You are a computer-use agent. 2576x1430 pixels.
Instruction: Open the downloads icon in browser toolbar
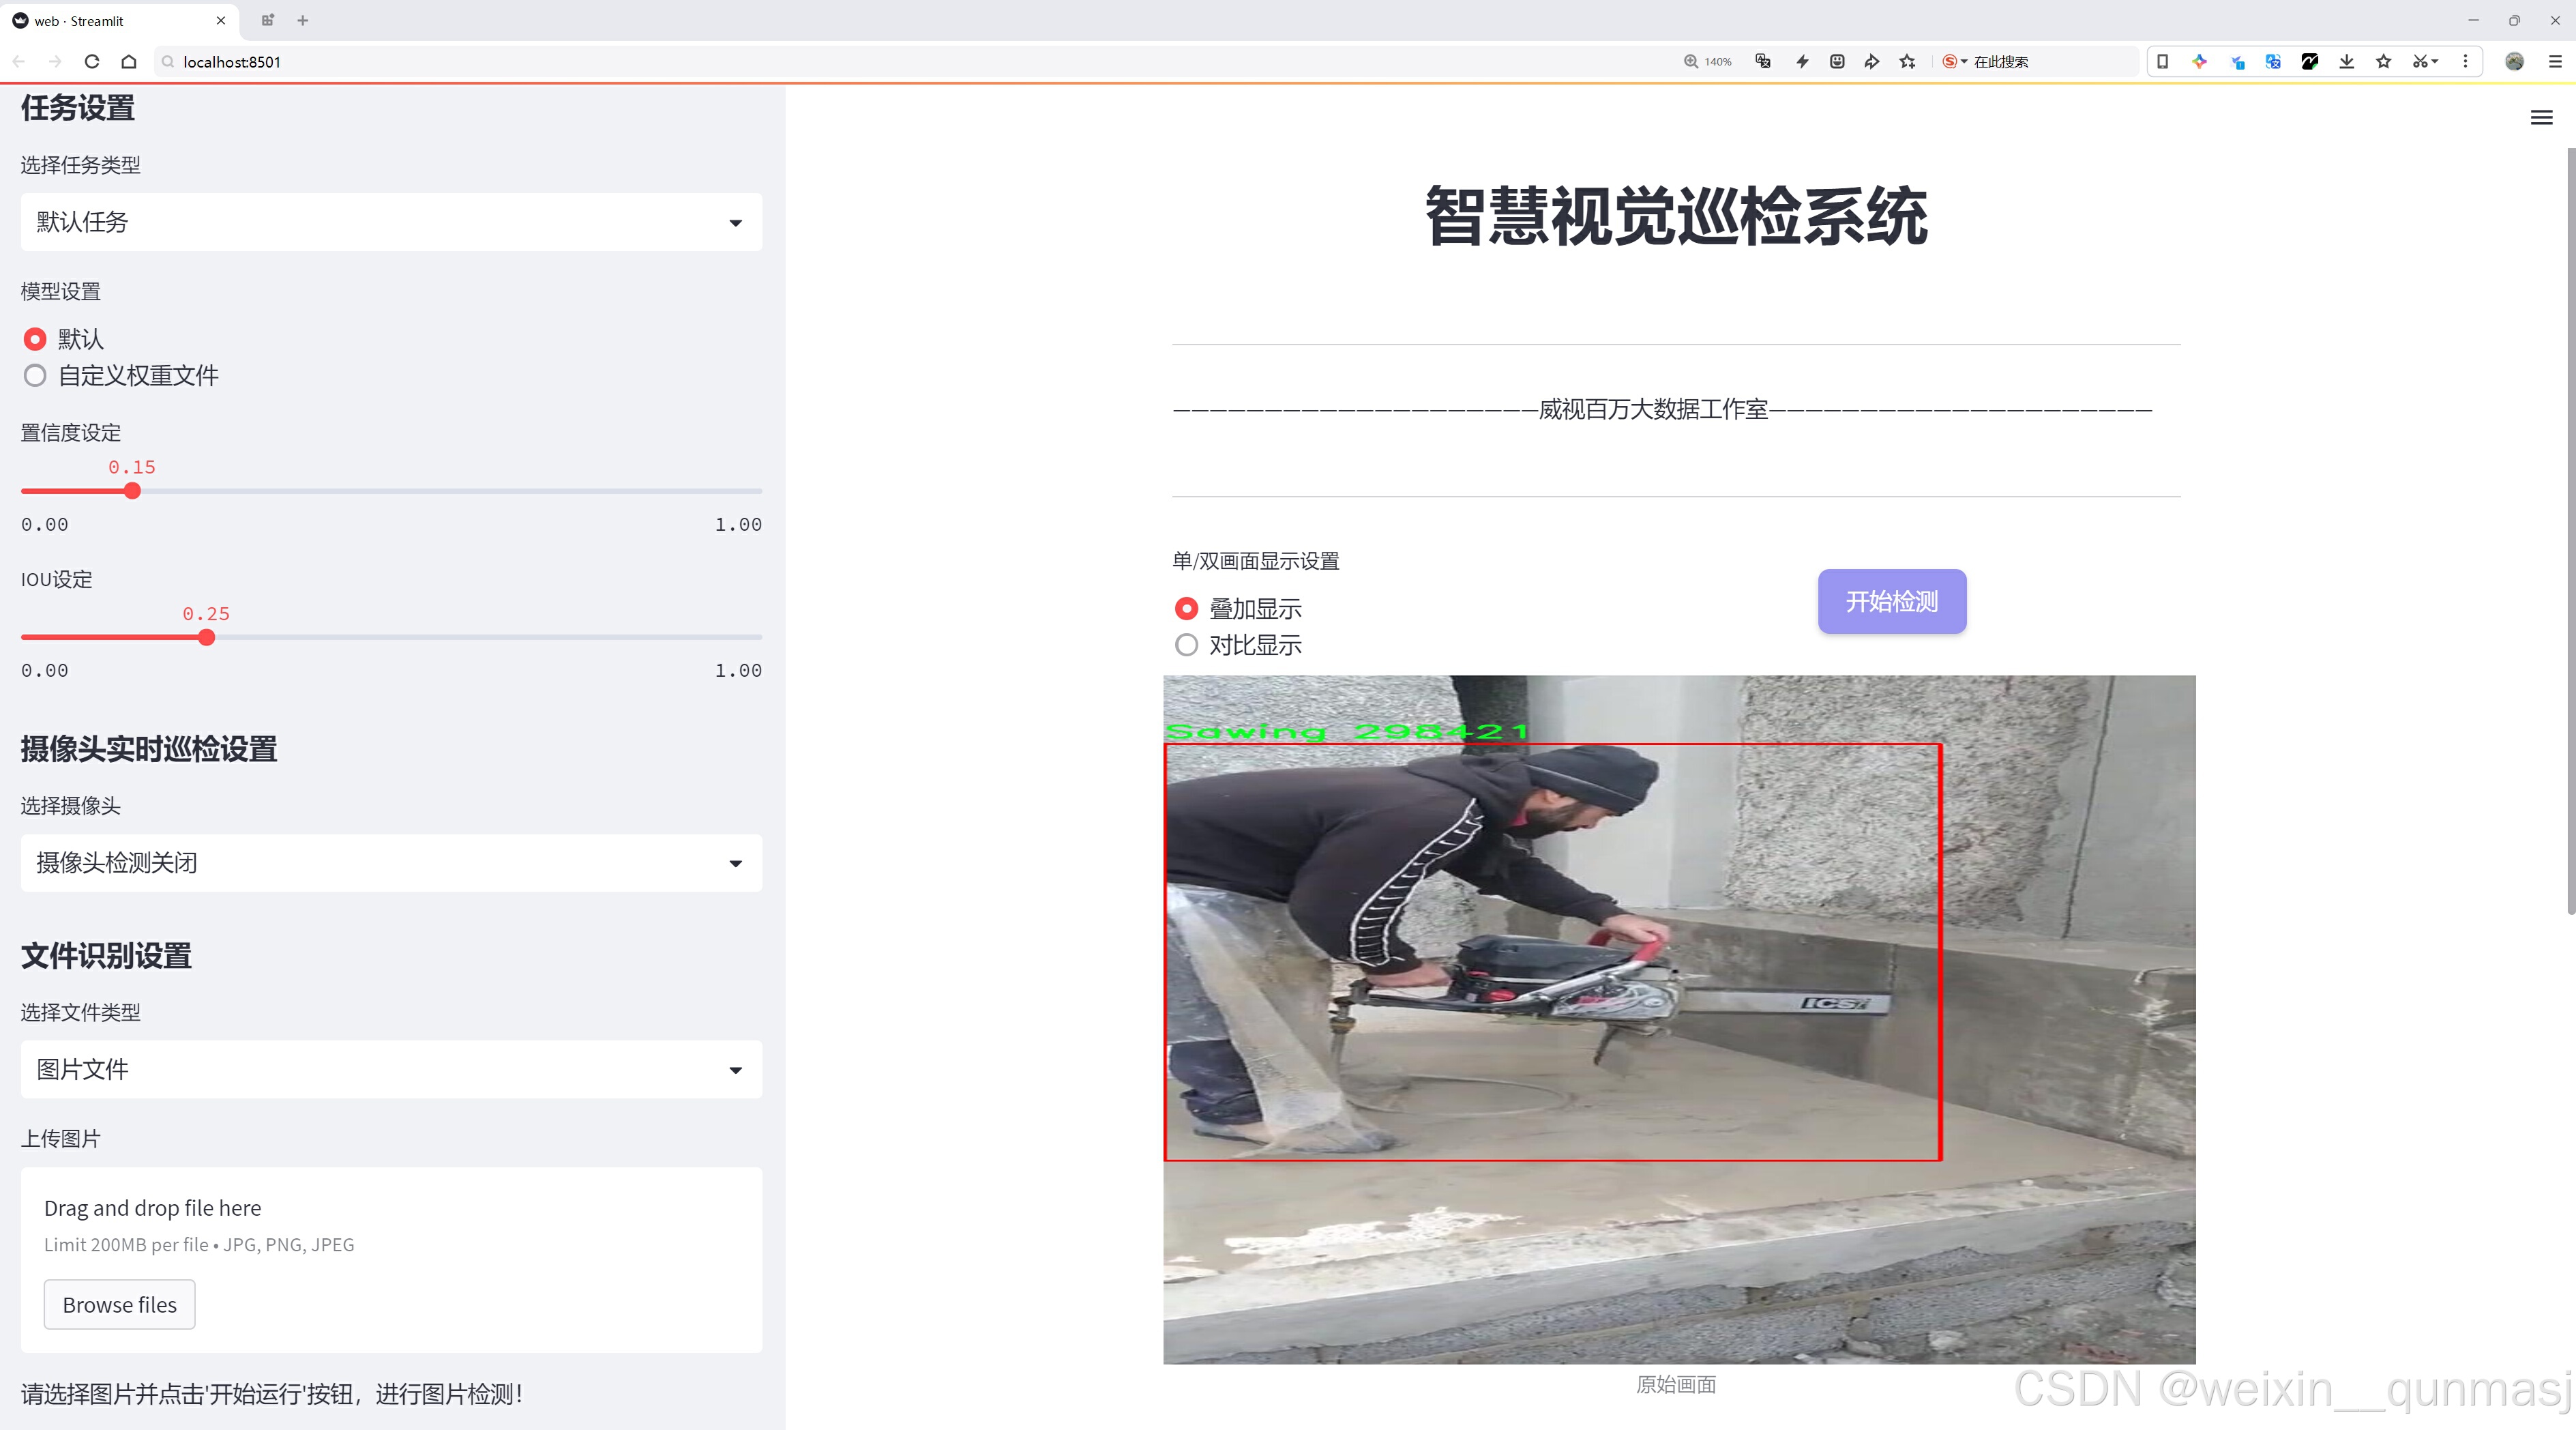(2346, 62)
